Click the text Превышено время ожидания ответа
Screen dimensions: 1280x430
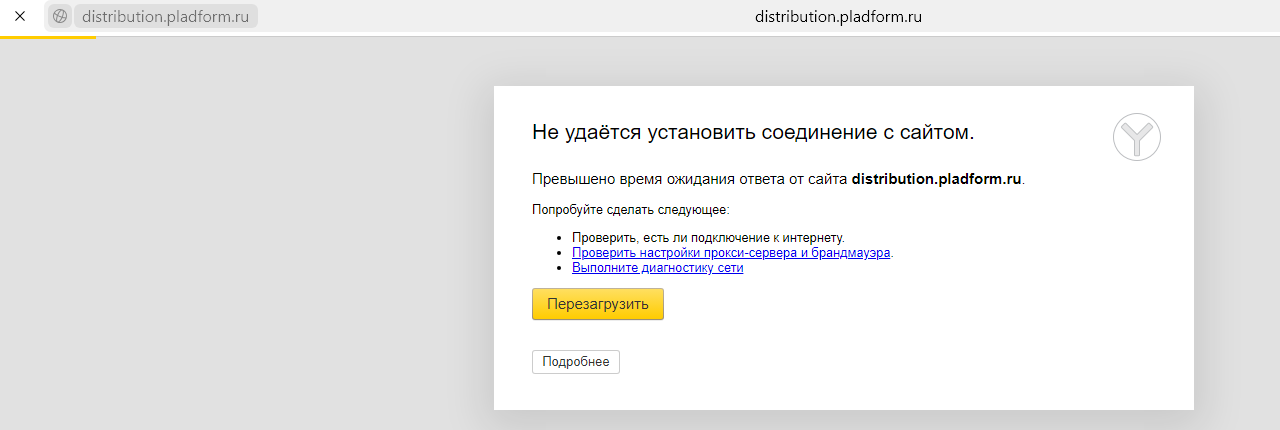tap(690, 180)
